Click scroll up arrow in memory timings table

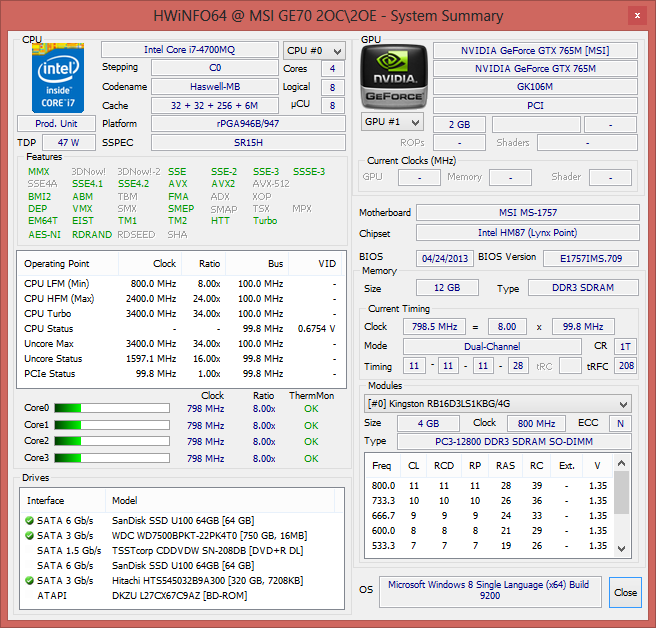pyautogui.click(x=622, y=463)
